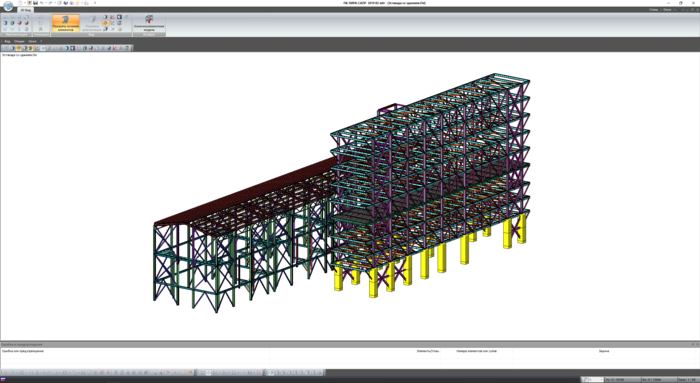Click the elements count field in status bar
This screenshot has height=383, width=700.
(659, 379)
